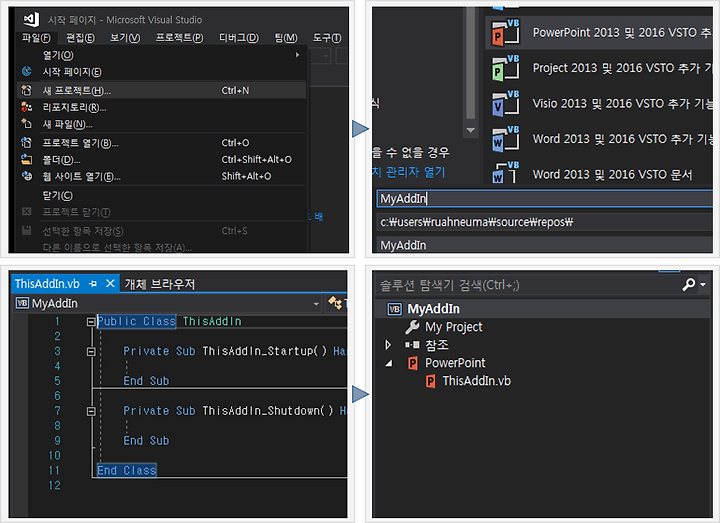The image size is (720, 523).
Task: Close the ThisAddIn.vb tab
Action: (x=110, y=284)
